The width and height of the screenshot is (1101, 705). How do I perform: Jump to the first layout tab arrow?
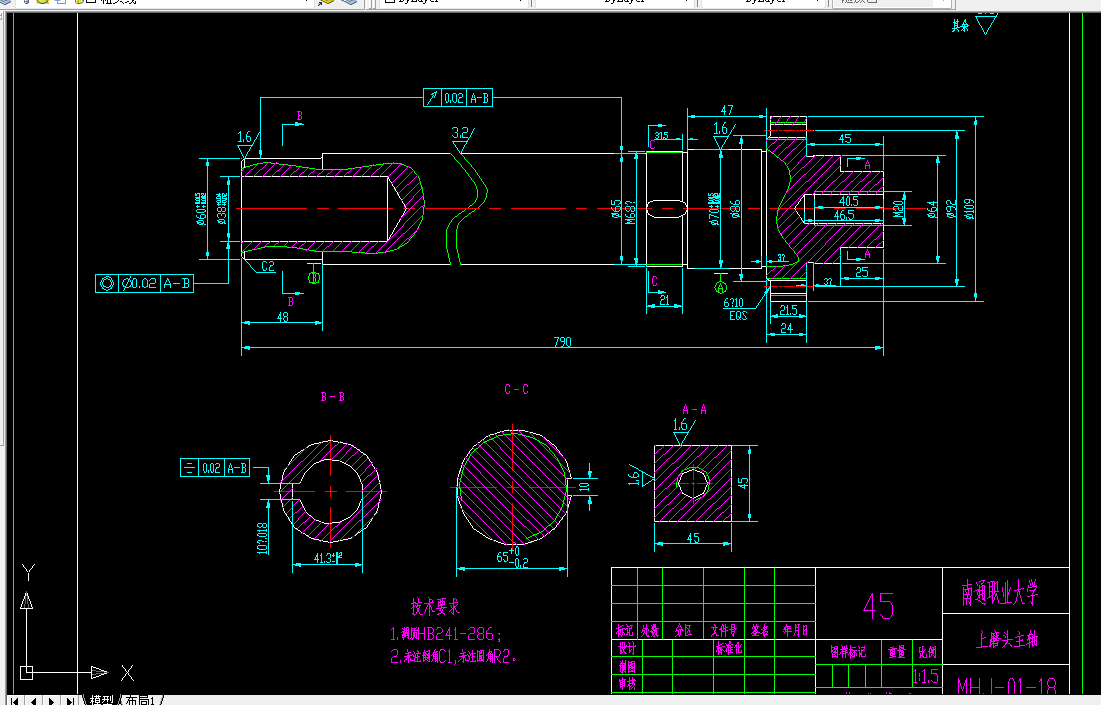click(14, 700)
